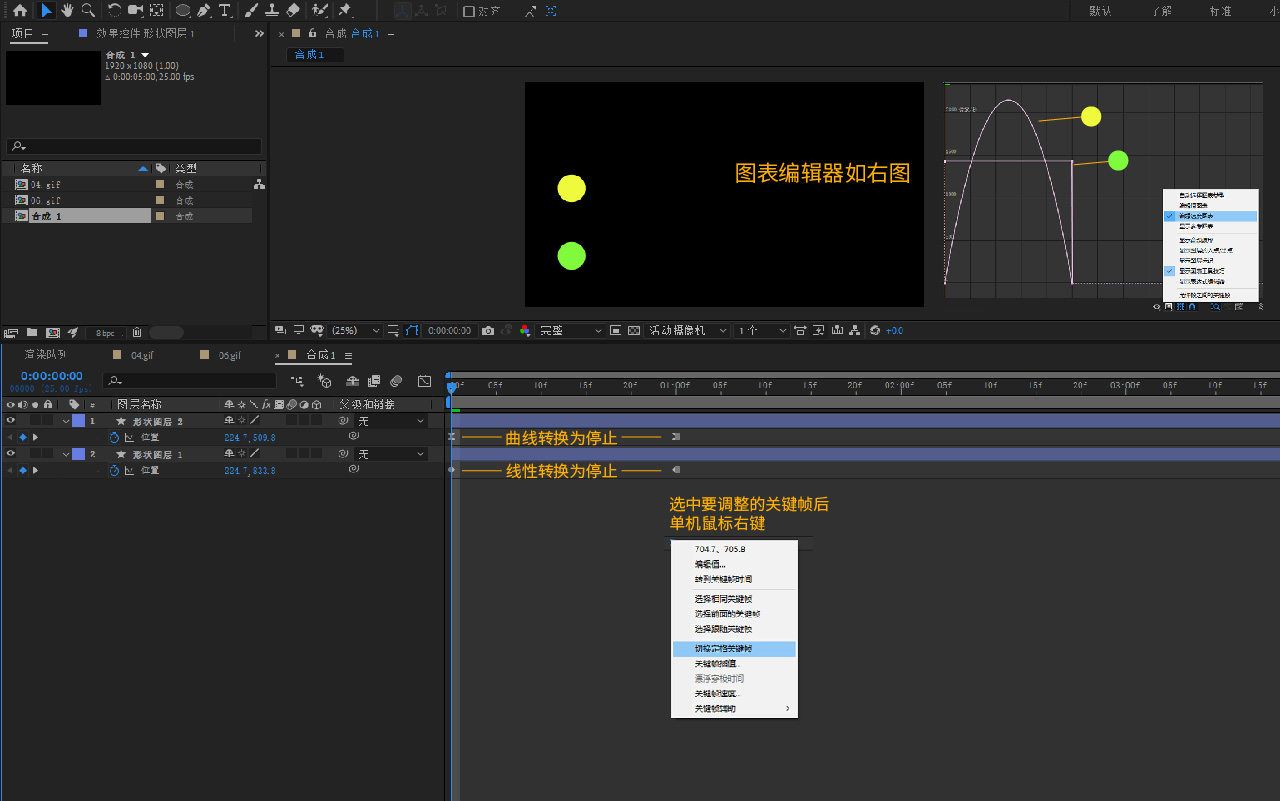Select the Pan Behind anchor point tool
The image size is (1280, 801).
click(x=157, y=10)
